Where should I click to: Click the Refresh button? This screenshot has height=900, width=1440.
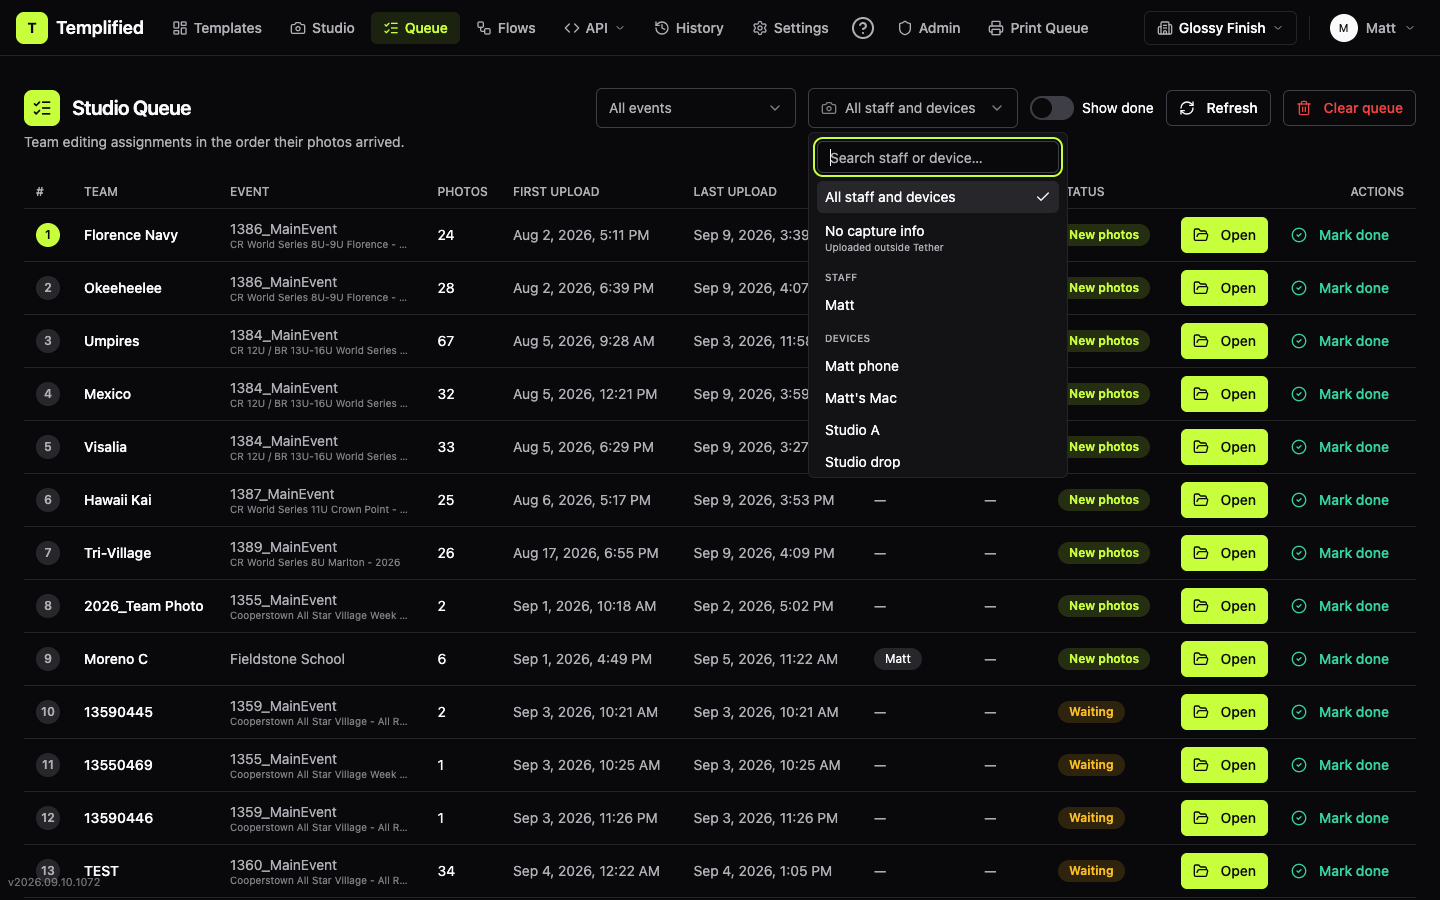click(x=1218, y=108)
